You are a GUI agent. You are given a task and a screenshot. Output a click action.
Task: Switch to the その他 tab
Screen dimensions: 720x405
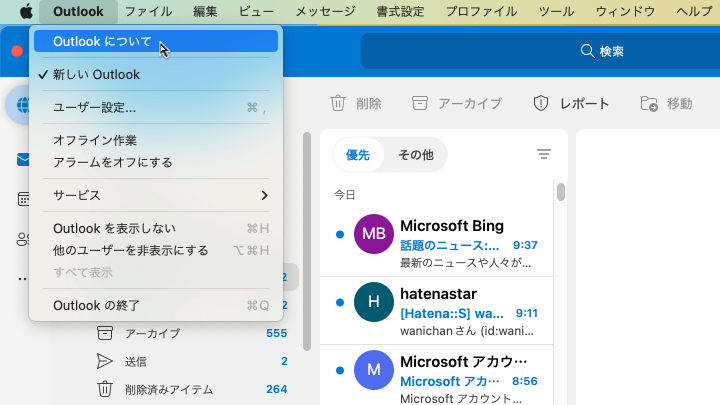click(x=416, y=155)
